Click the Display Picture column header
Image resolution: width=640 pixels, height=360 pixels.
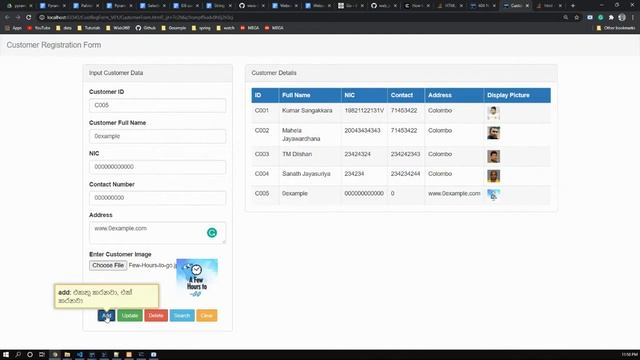(x=517, y=95)
